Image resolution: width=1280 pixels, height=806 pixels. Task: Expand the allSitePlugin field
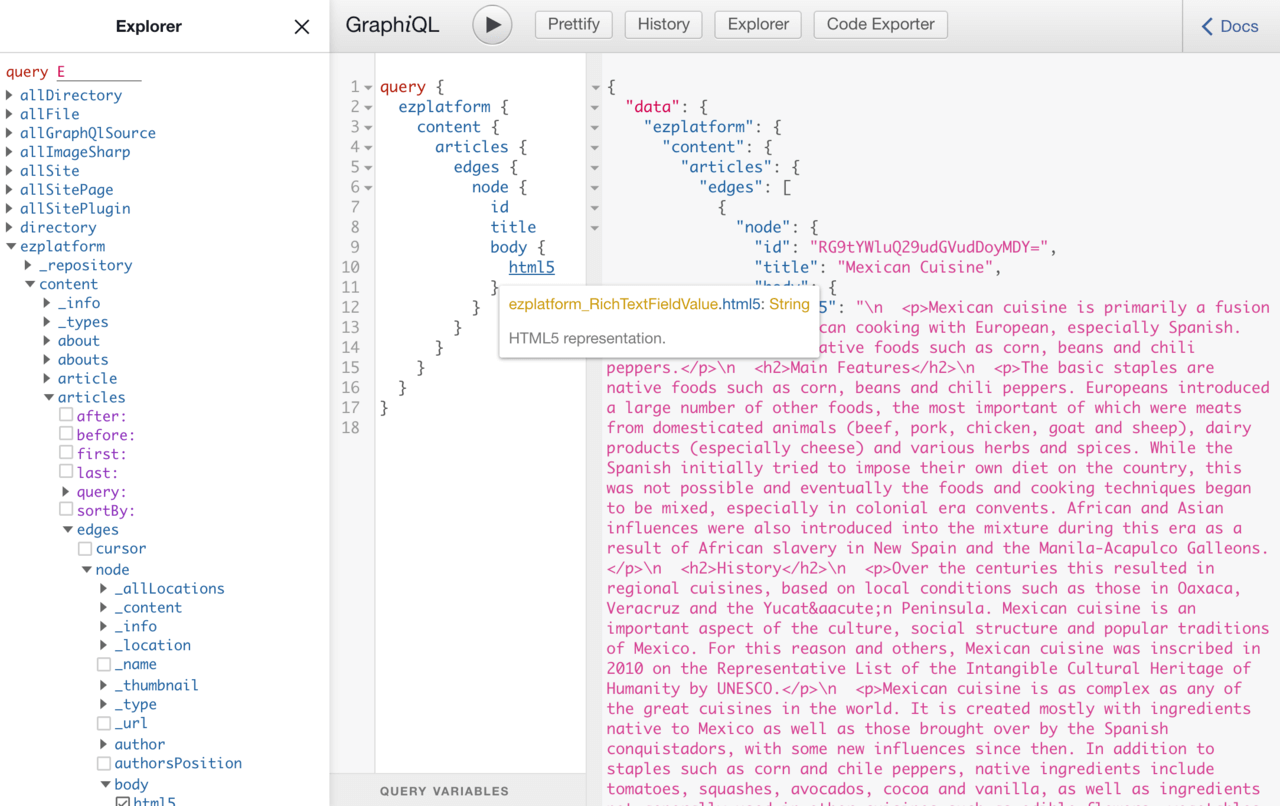(10, 209)
